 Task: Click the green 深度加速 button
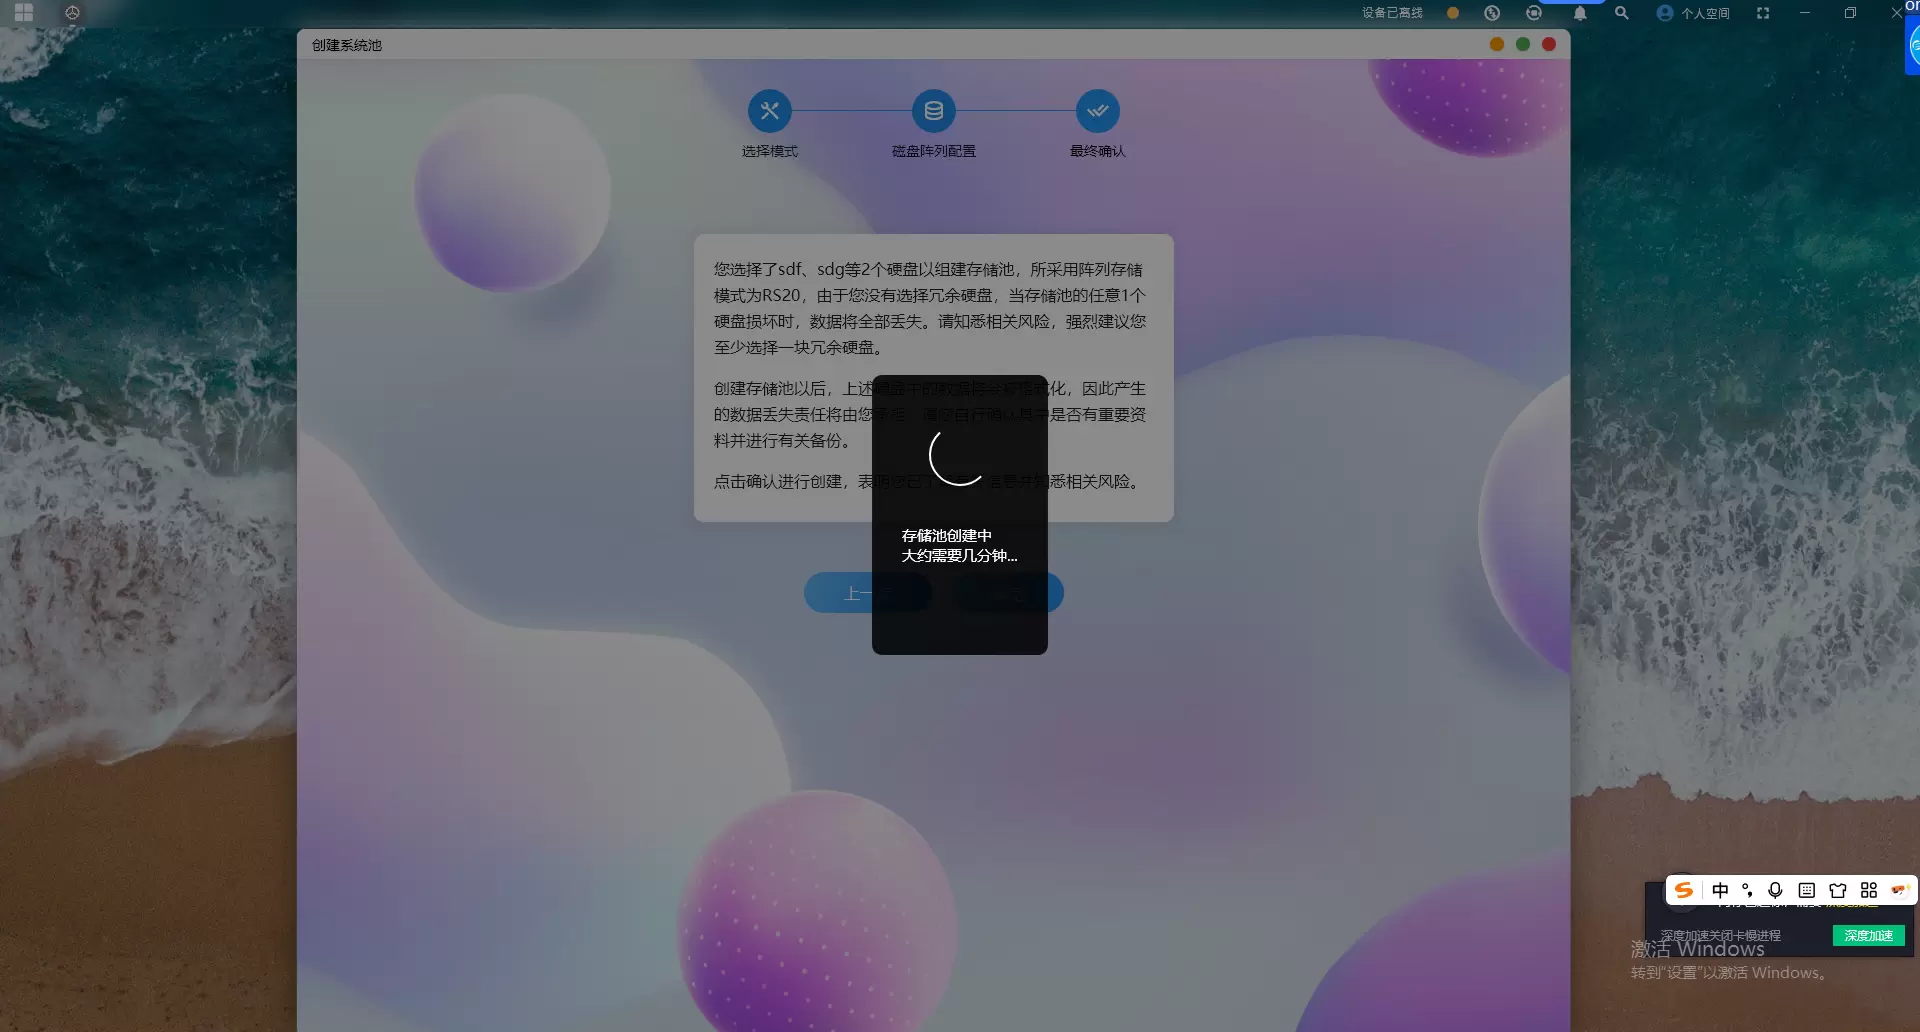pyautogui.click(x=1868, y=936)
